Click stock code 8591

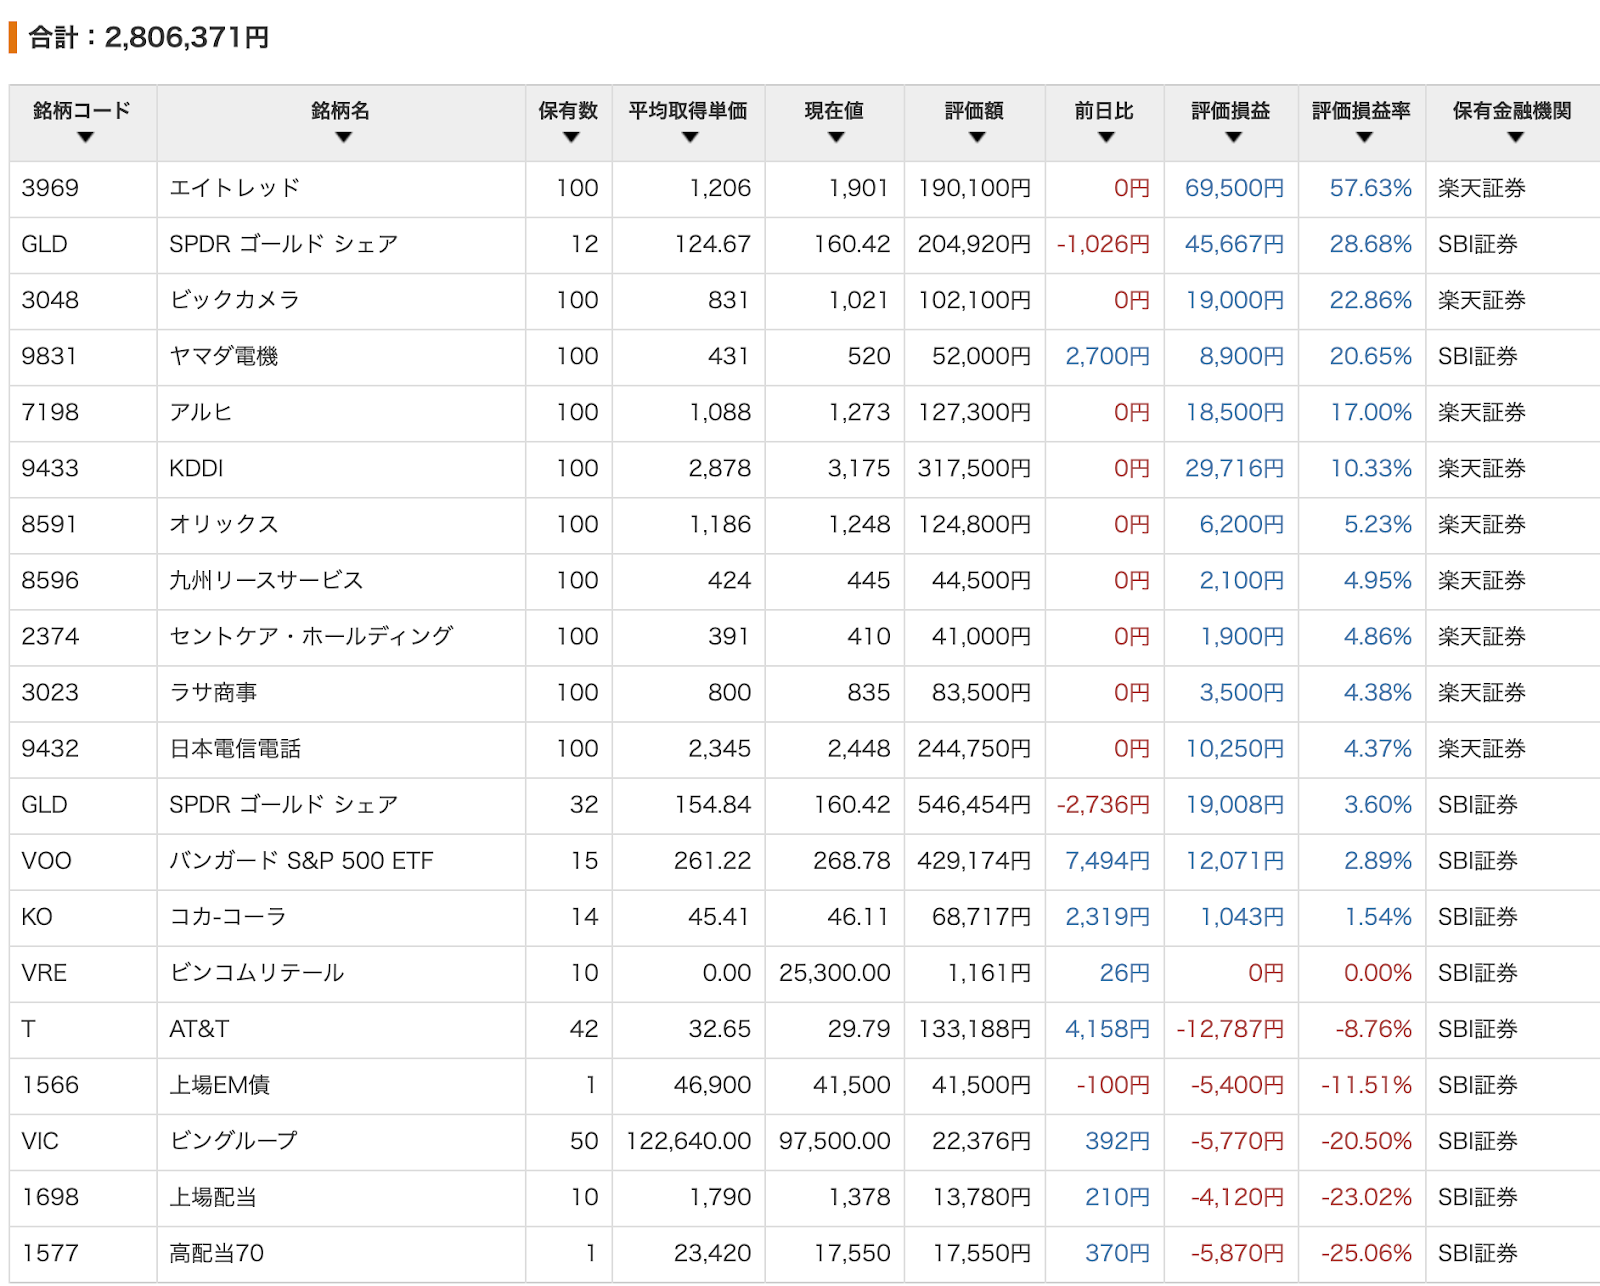tap(50, 524)
